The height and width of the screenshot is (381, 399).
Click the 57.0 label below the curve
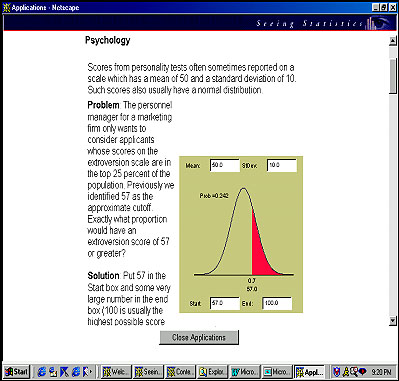[x=252, y=289]
